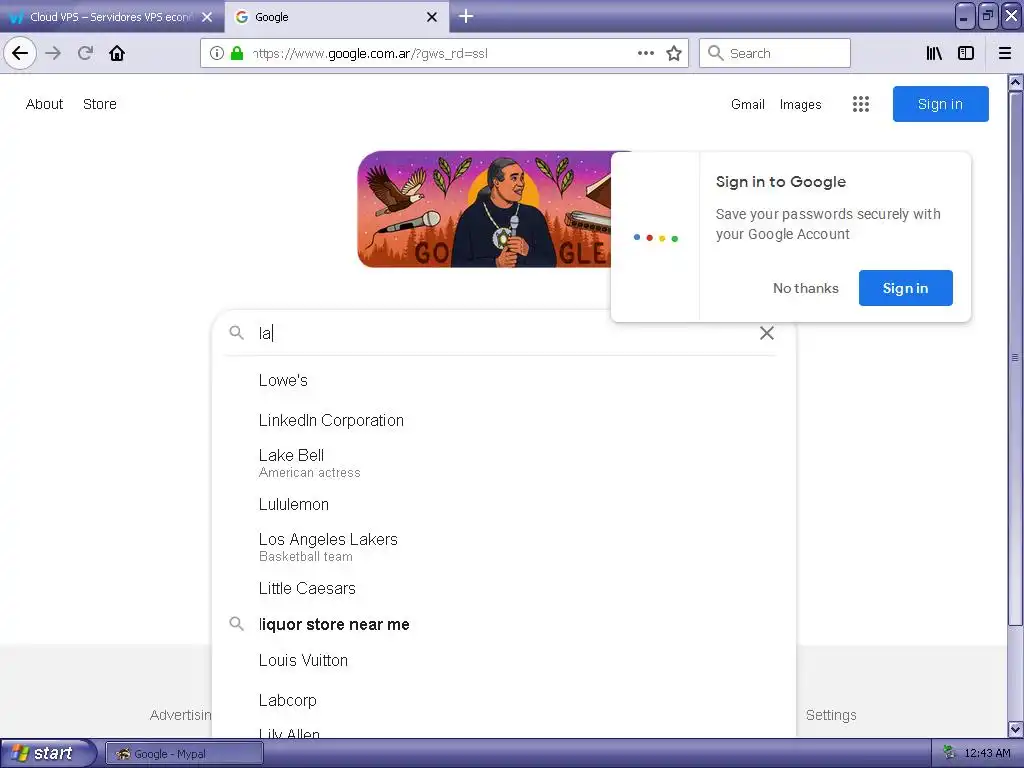Switch to the Cloud VPS tab
Screen dimensions: 1024x768
111,17
